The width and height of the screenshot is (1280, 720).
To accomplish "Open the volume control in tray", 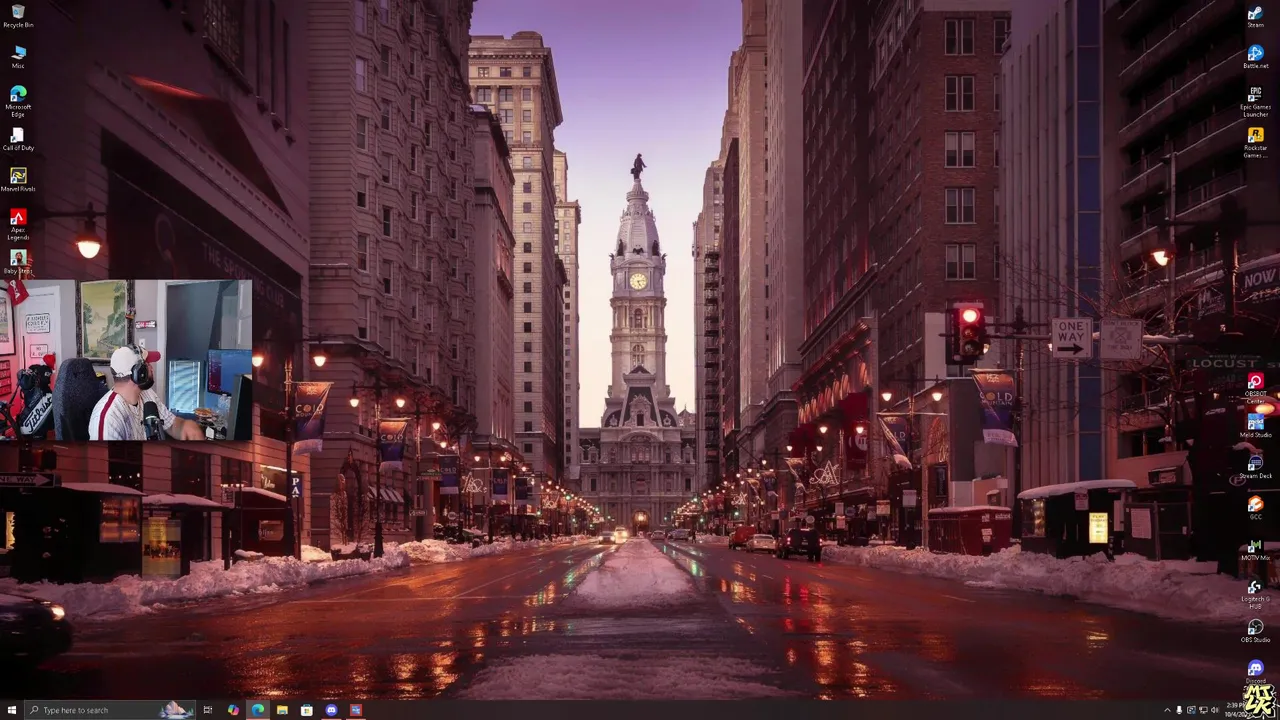I will (1215, 710).
